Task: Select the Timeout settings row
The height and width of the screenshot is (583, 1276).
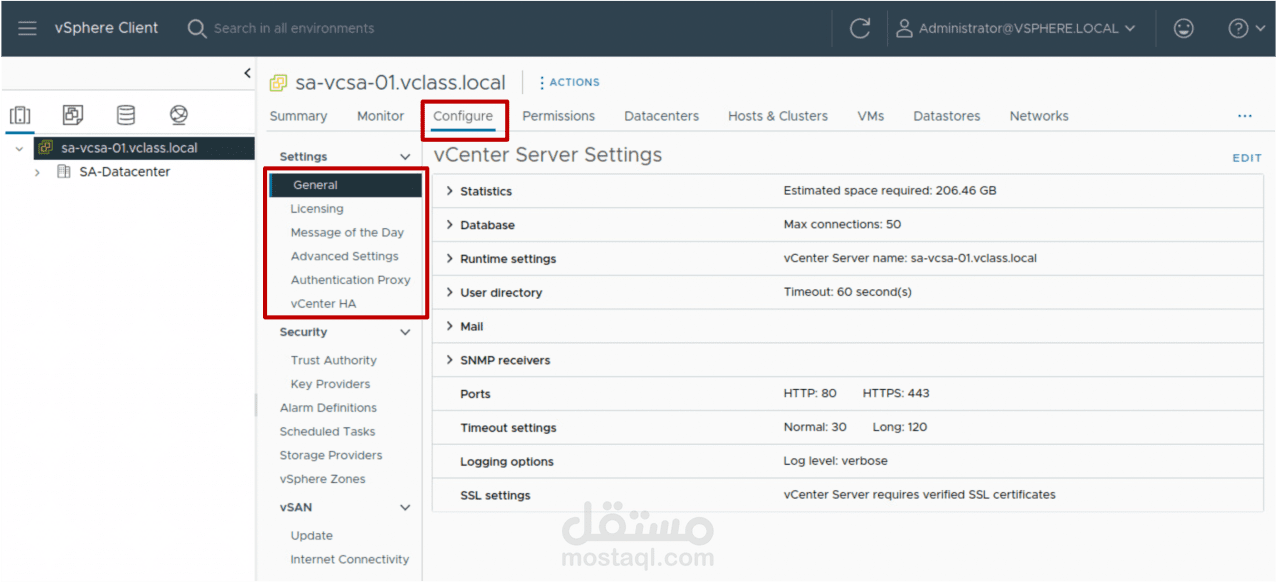Action: tap(848, 428)
